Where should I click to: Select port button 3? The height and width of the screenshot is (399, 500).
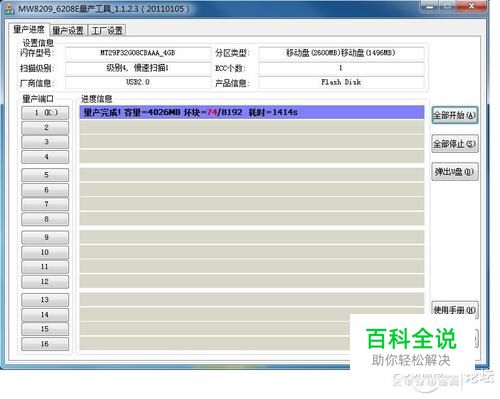point(45,142)
